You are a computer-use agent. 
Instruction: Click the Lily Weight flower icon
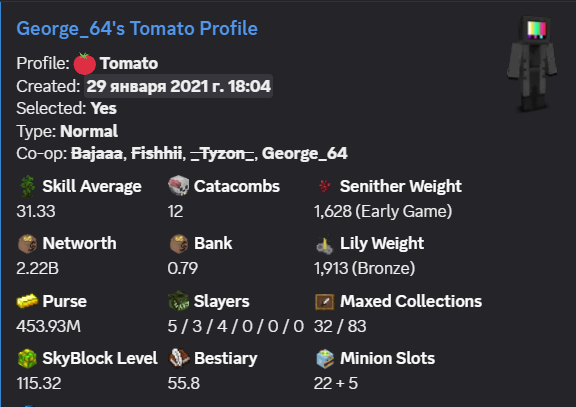[325, 245]
